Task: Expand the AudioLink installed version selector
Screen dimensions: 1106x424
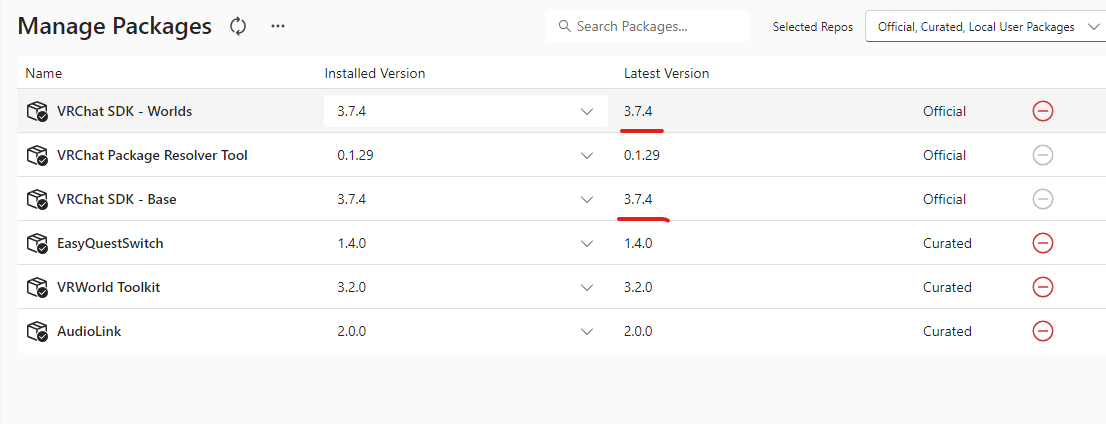Action: tap(587, 331)
